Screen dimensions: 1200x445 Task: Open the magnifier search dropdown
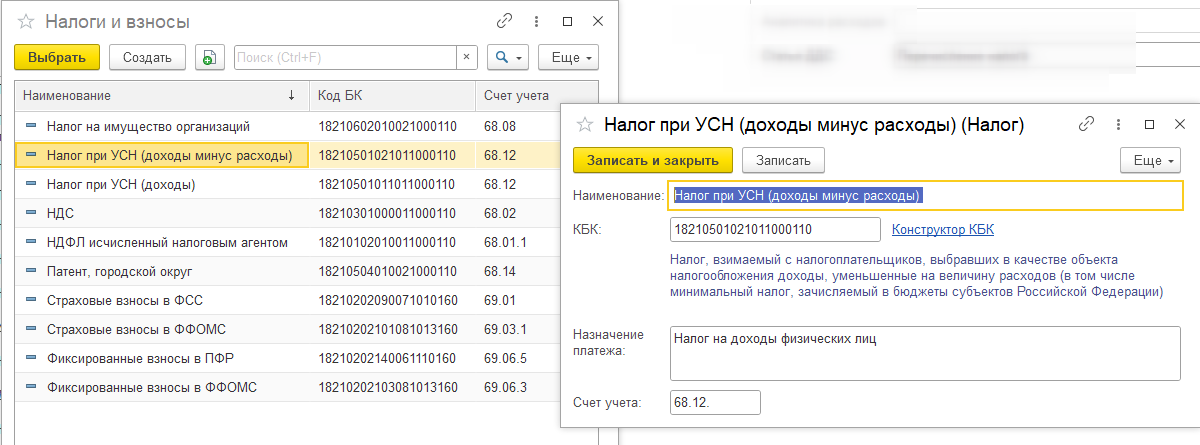pyautogui.click(x=508, y=58)
